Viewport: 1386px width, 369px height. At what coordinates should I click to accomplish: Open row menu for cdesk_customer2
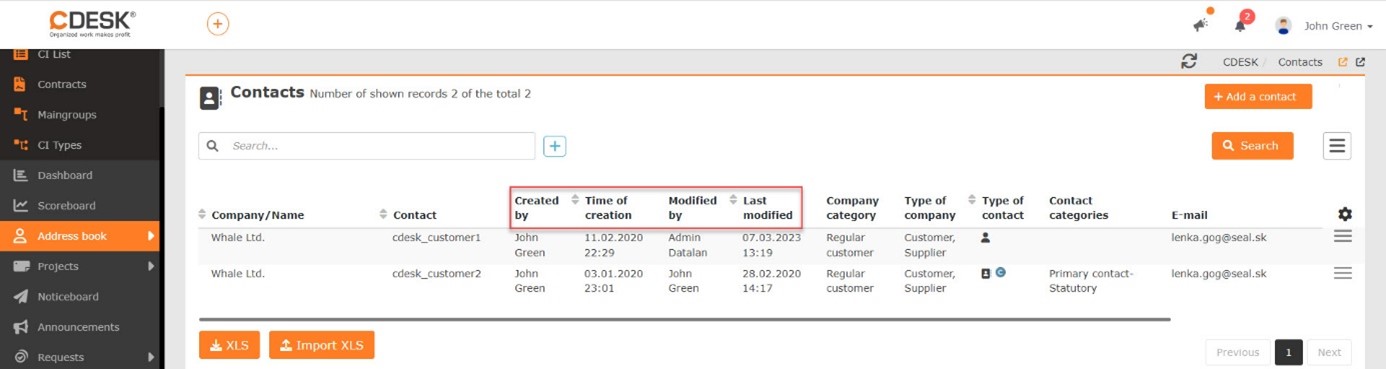coord(1343,273)
